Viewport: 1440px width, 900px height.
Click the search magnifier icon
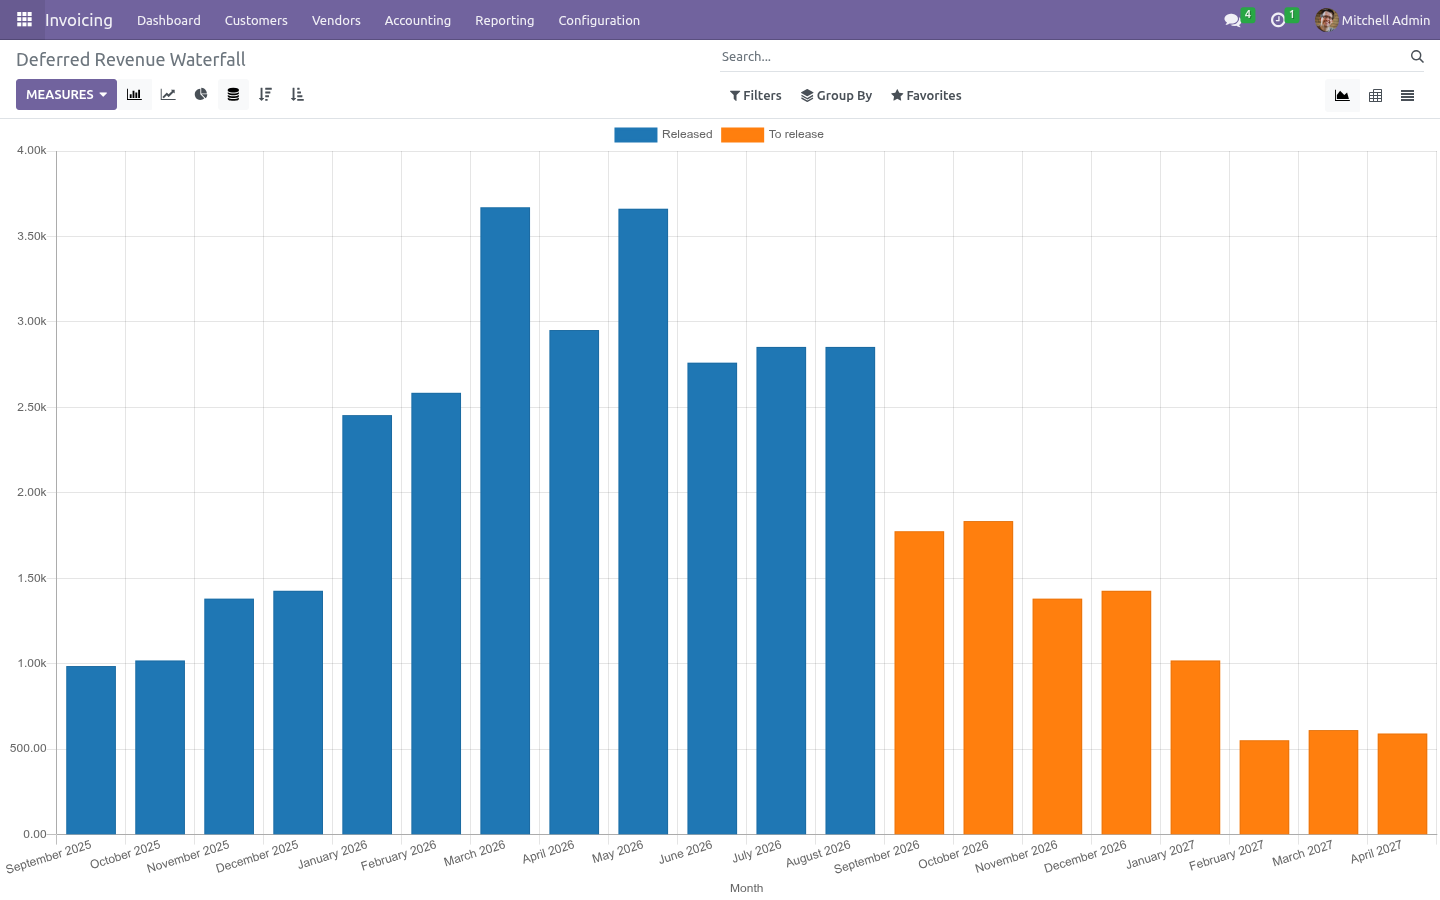(x=1417, y=57)
